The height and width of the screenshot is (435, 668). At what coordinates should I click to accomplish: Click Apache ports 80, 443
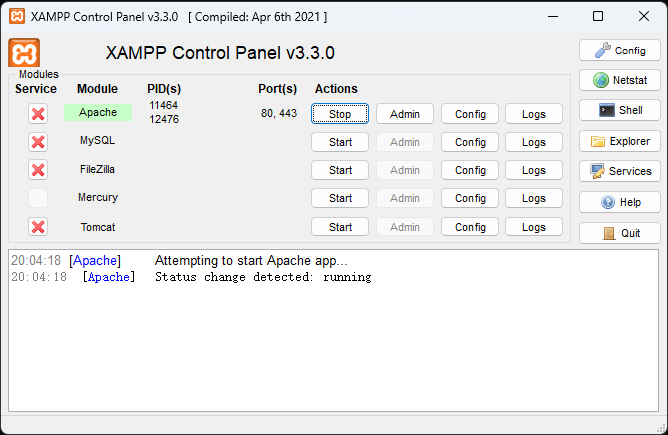279,113
